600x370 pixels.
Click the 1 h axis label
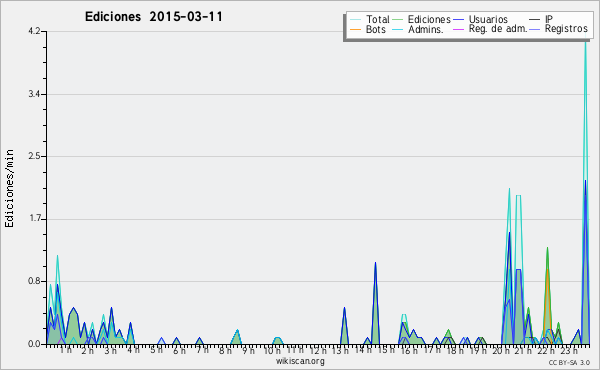tap(66, 350)
